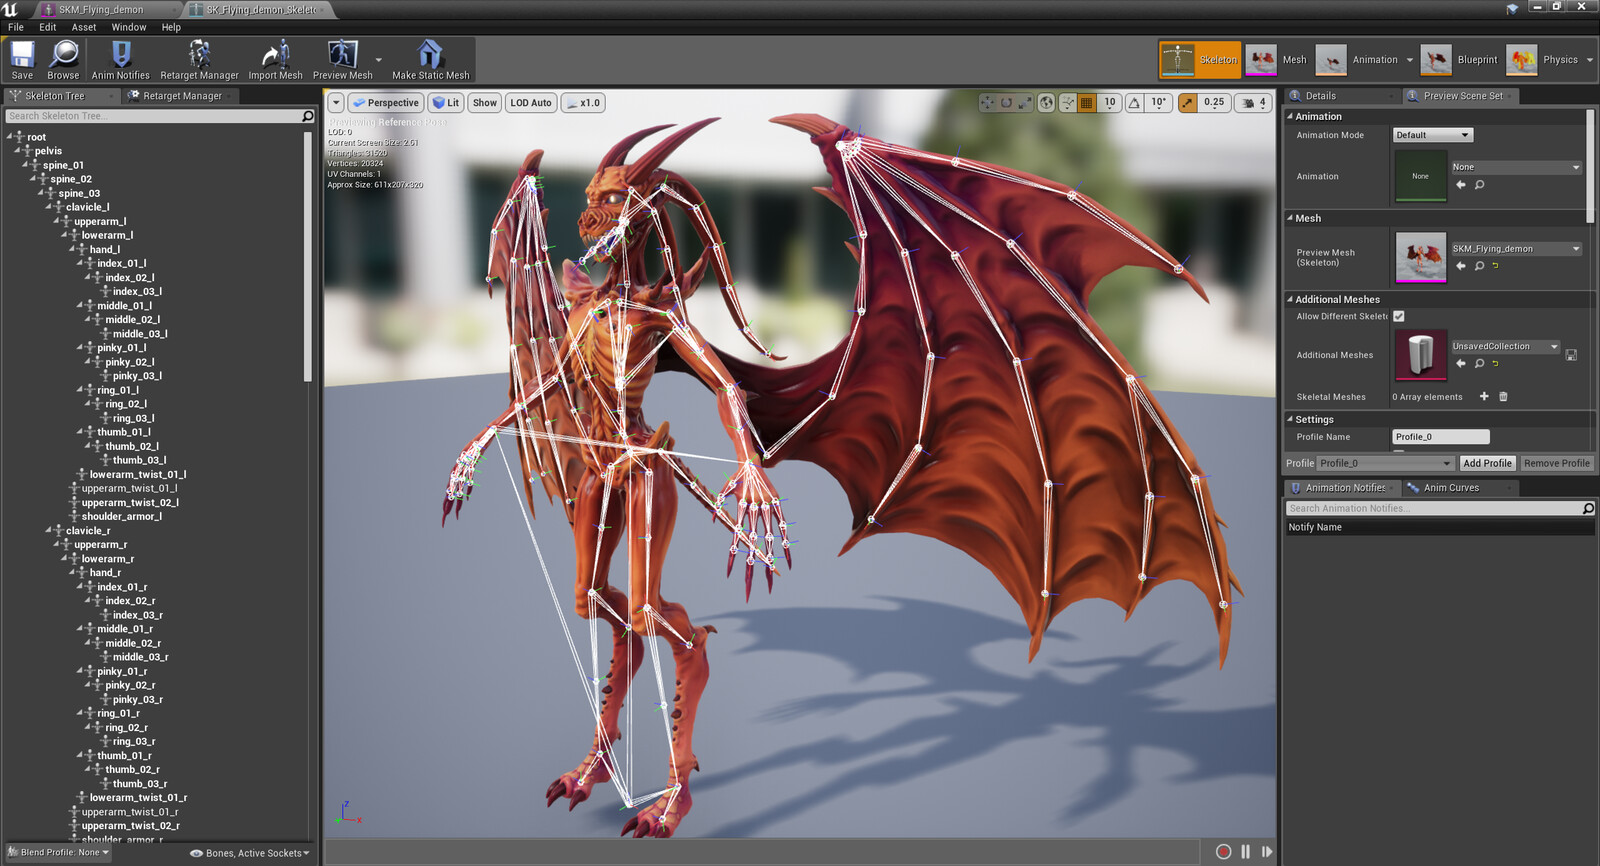Open the UnsavedCollection dropdown
The height and width of the screenshot is (866, 1600).
point(1505,346)
